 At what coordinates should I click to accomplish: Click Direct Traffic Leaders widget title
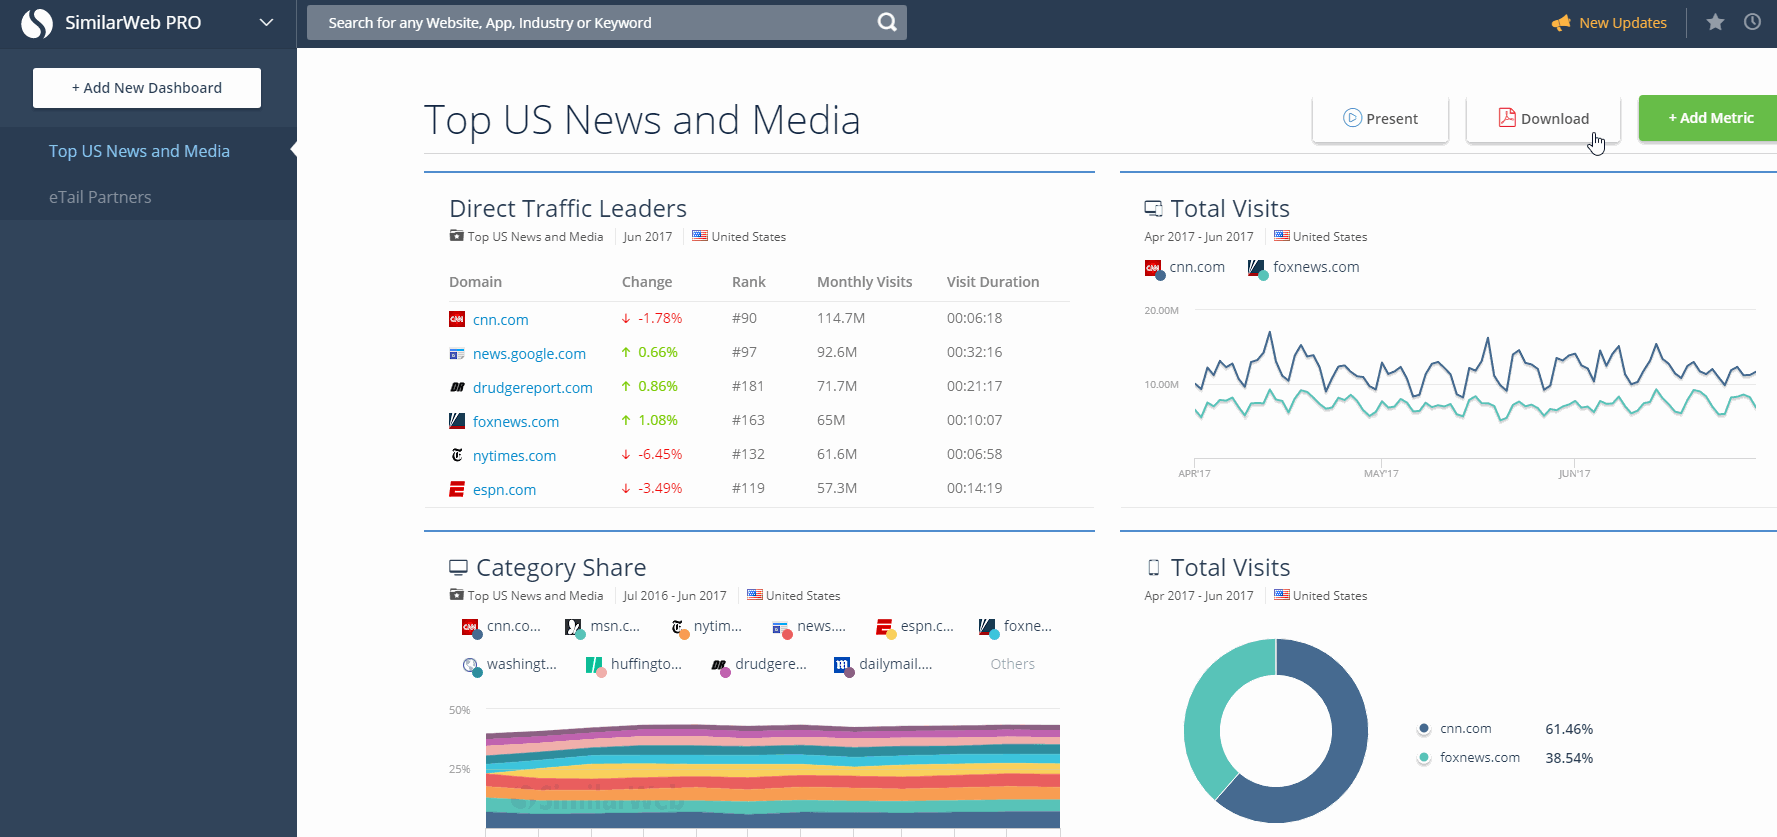pos(568,208)
